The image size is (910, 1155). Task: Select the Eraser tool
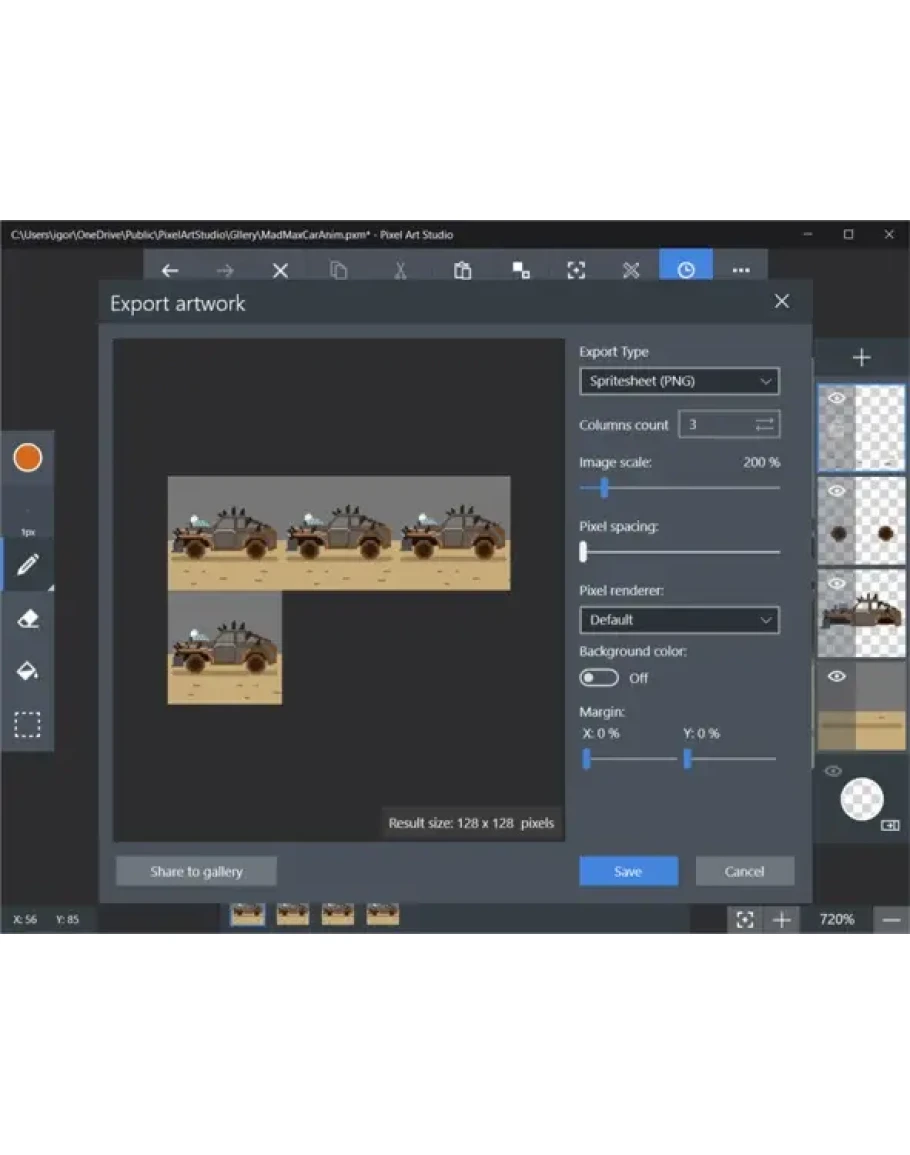[x=27, y=619]
